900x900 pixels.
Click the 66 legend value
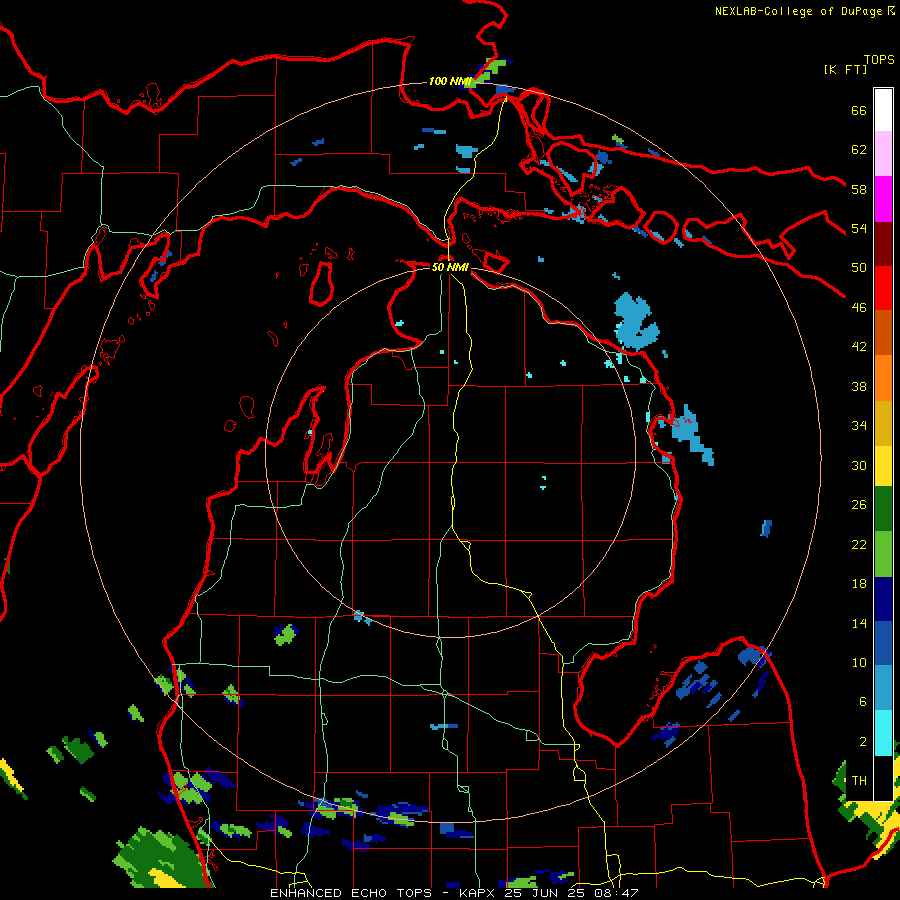(859, 110)
